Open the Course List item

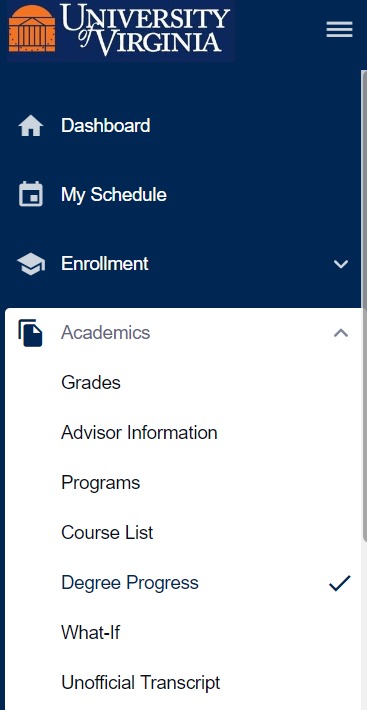[107, 533]
